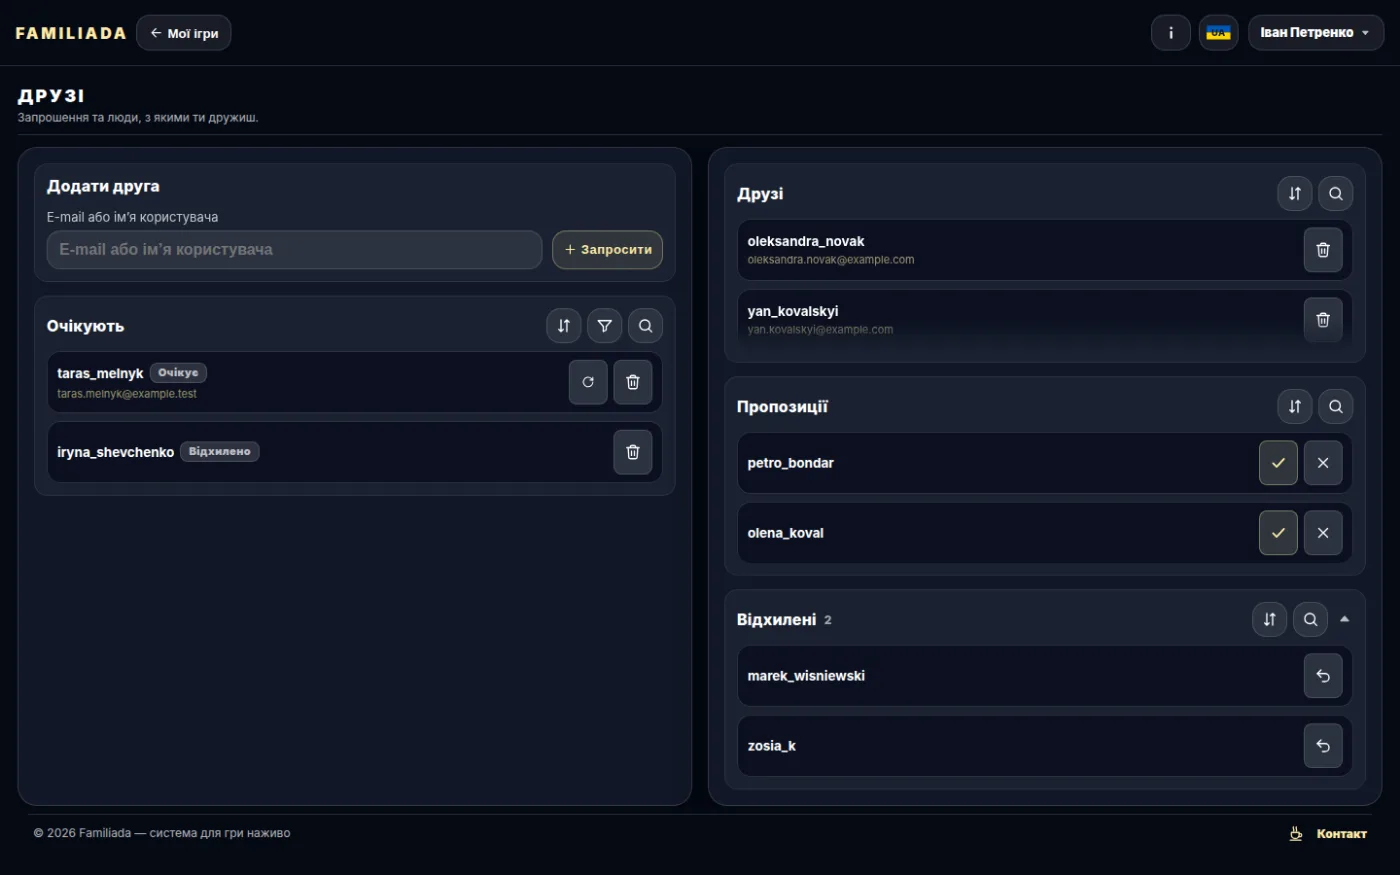Open the filter in the Очікують panel
The height and width of the screenshot is (875, 1400).
(605, 326)
